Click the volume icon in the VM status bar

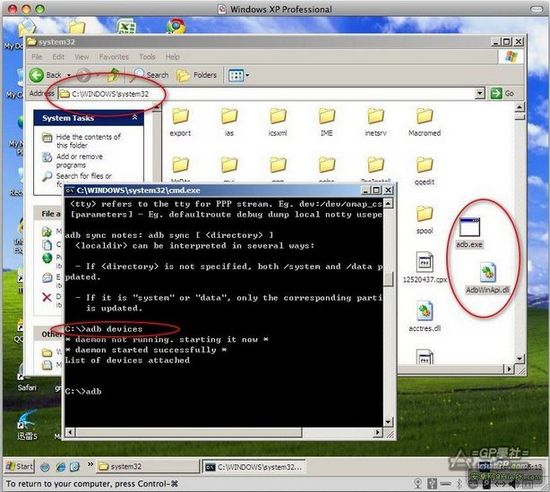point(515,484)
